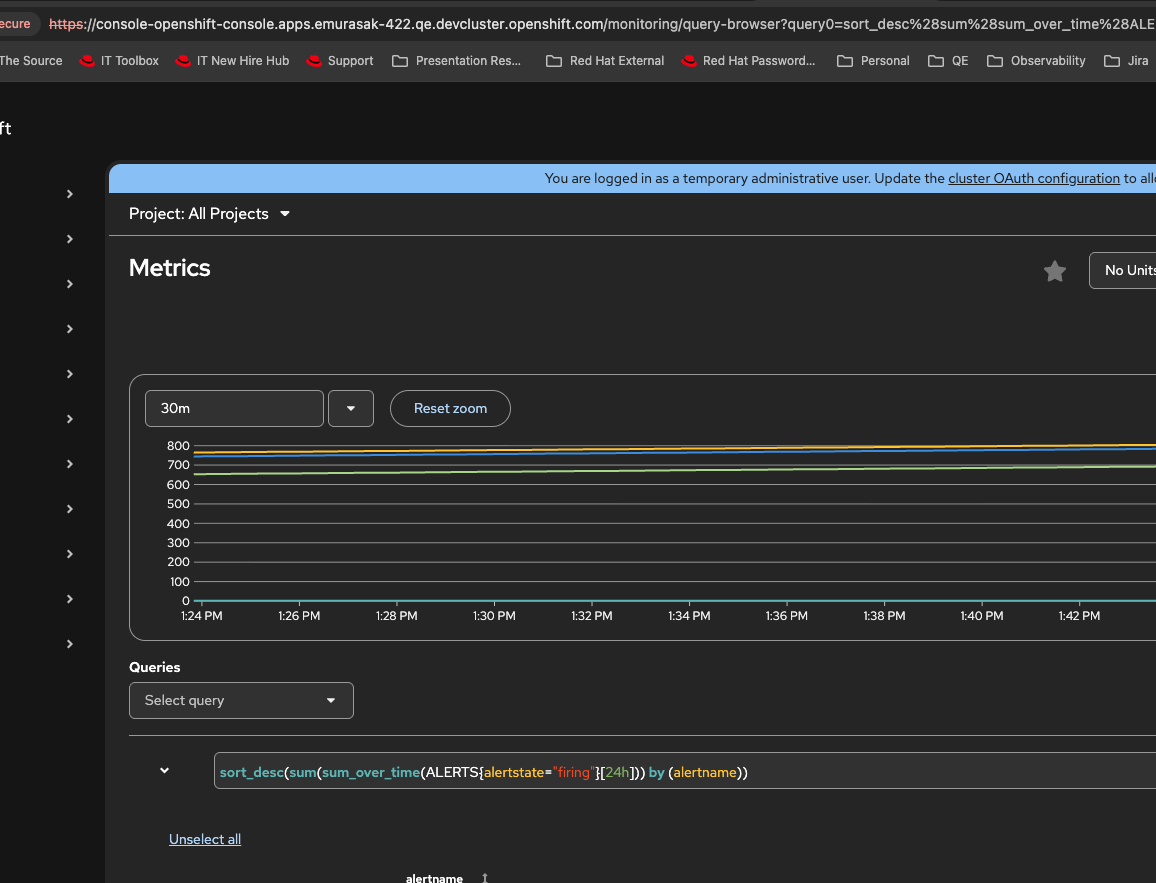Follow the cluster OAuth configuration link

coord(1033,178)
